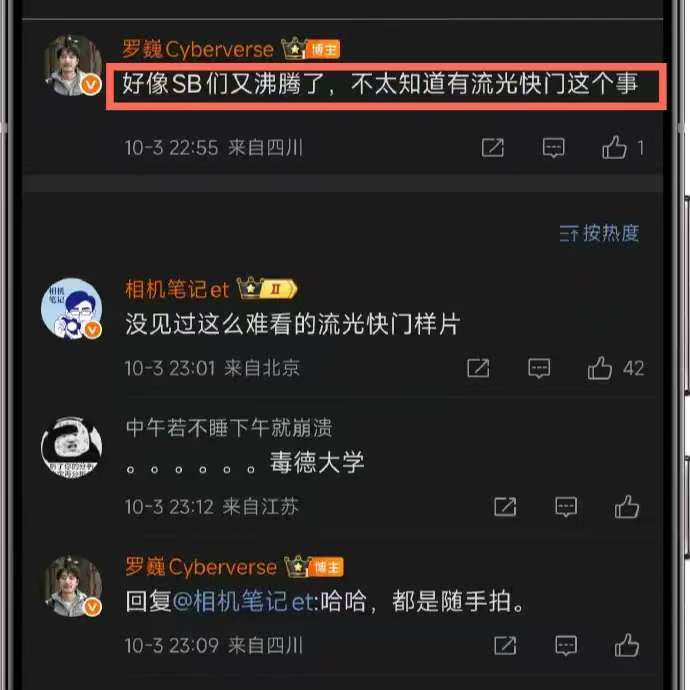Like the main post by 罗巍Cyberverse

(614, 147)
